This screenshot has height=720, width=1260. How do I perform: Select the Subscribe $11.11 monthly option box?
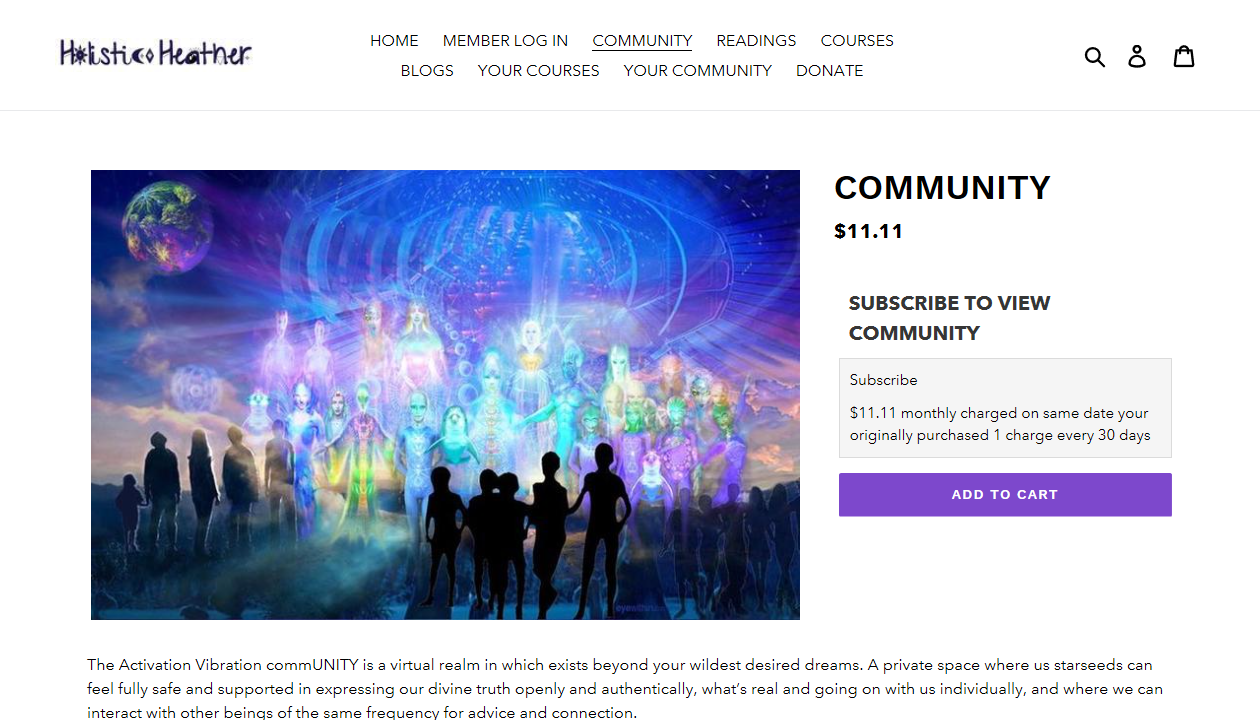tap(1005, 408)
